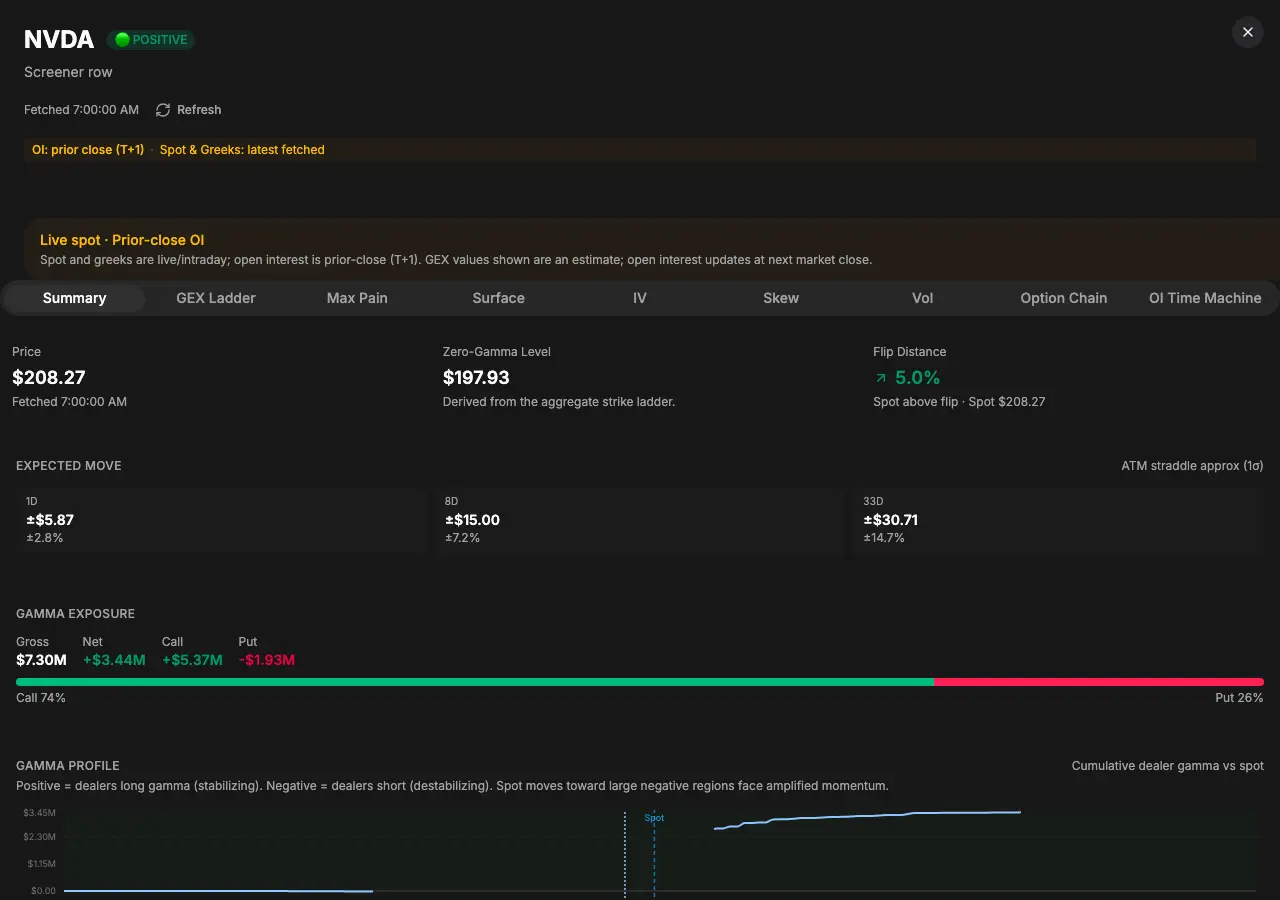
Task: Click the Refresh button label
Action: 199,110
